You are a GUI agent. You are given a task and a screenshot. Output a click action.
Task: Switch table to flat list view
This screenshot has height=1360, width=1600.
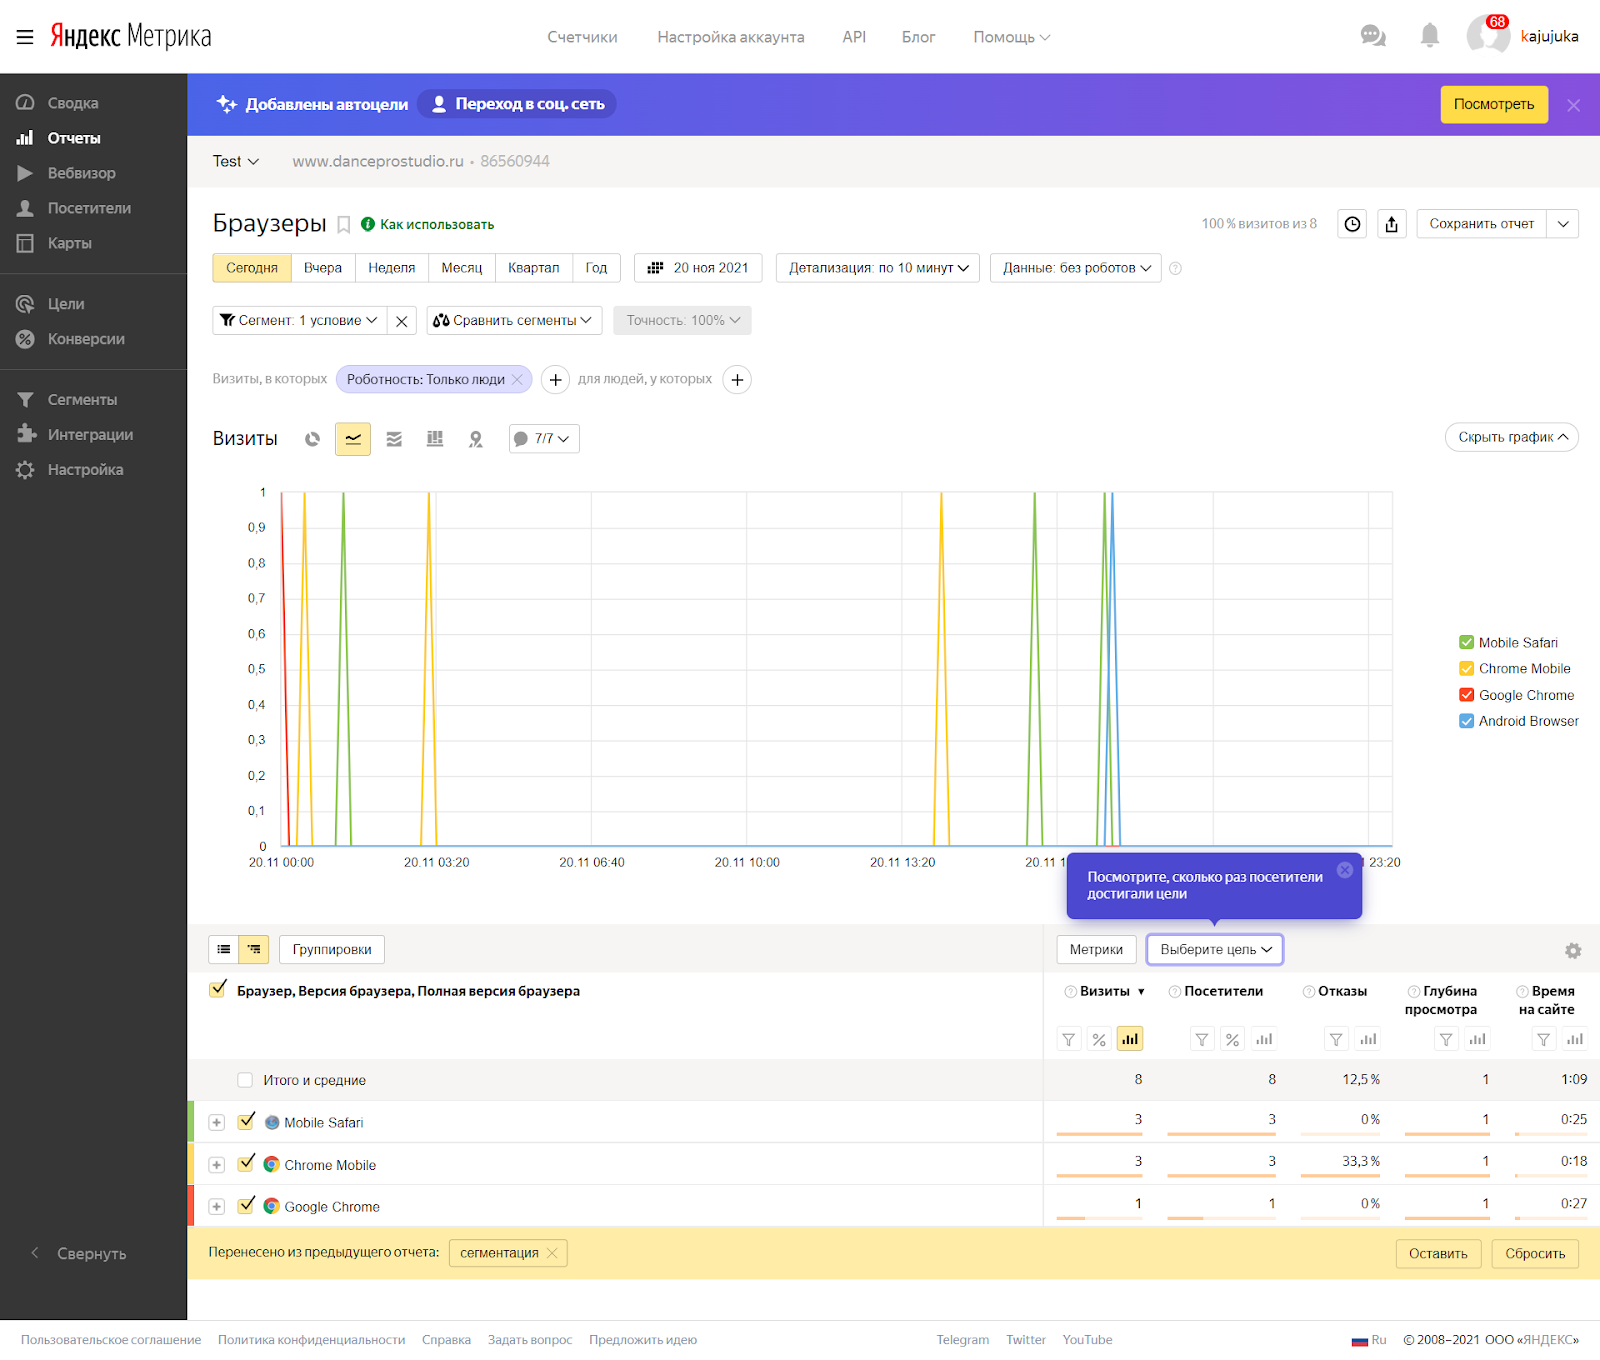(x=224, y=949)
